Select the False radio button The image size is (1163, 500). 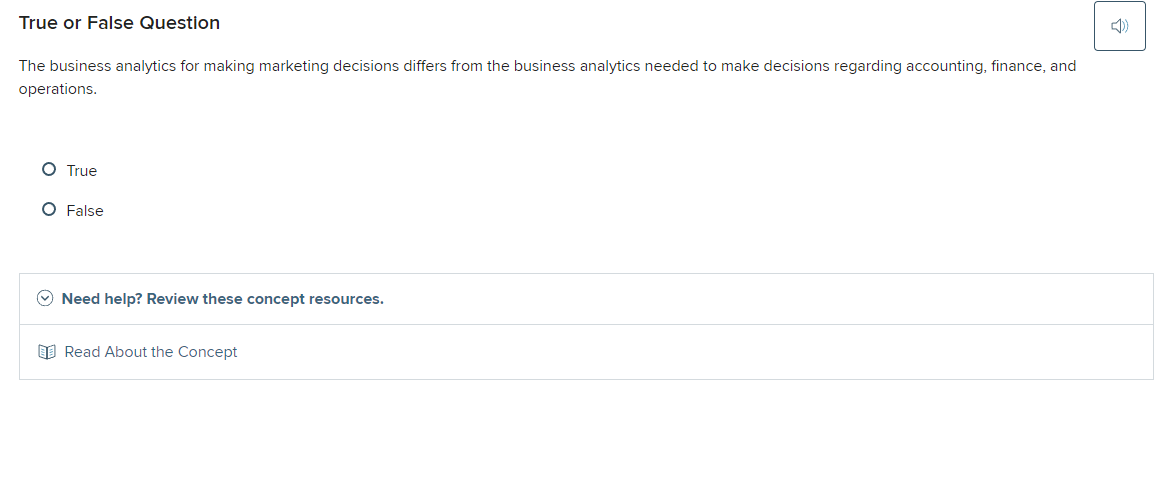click(49, 210)
